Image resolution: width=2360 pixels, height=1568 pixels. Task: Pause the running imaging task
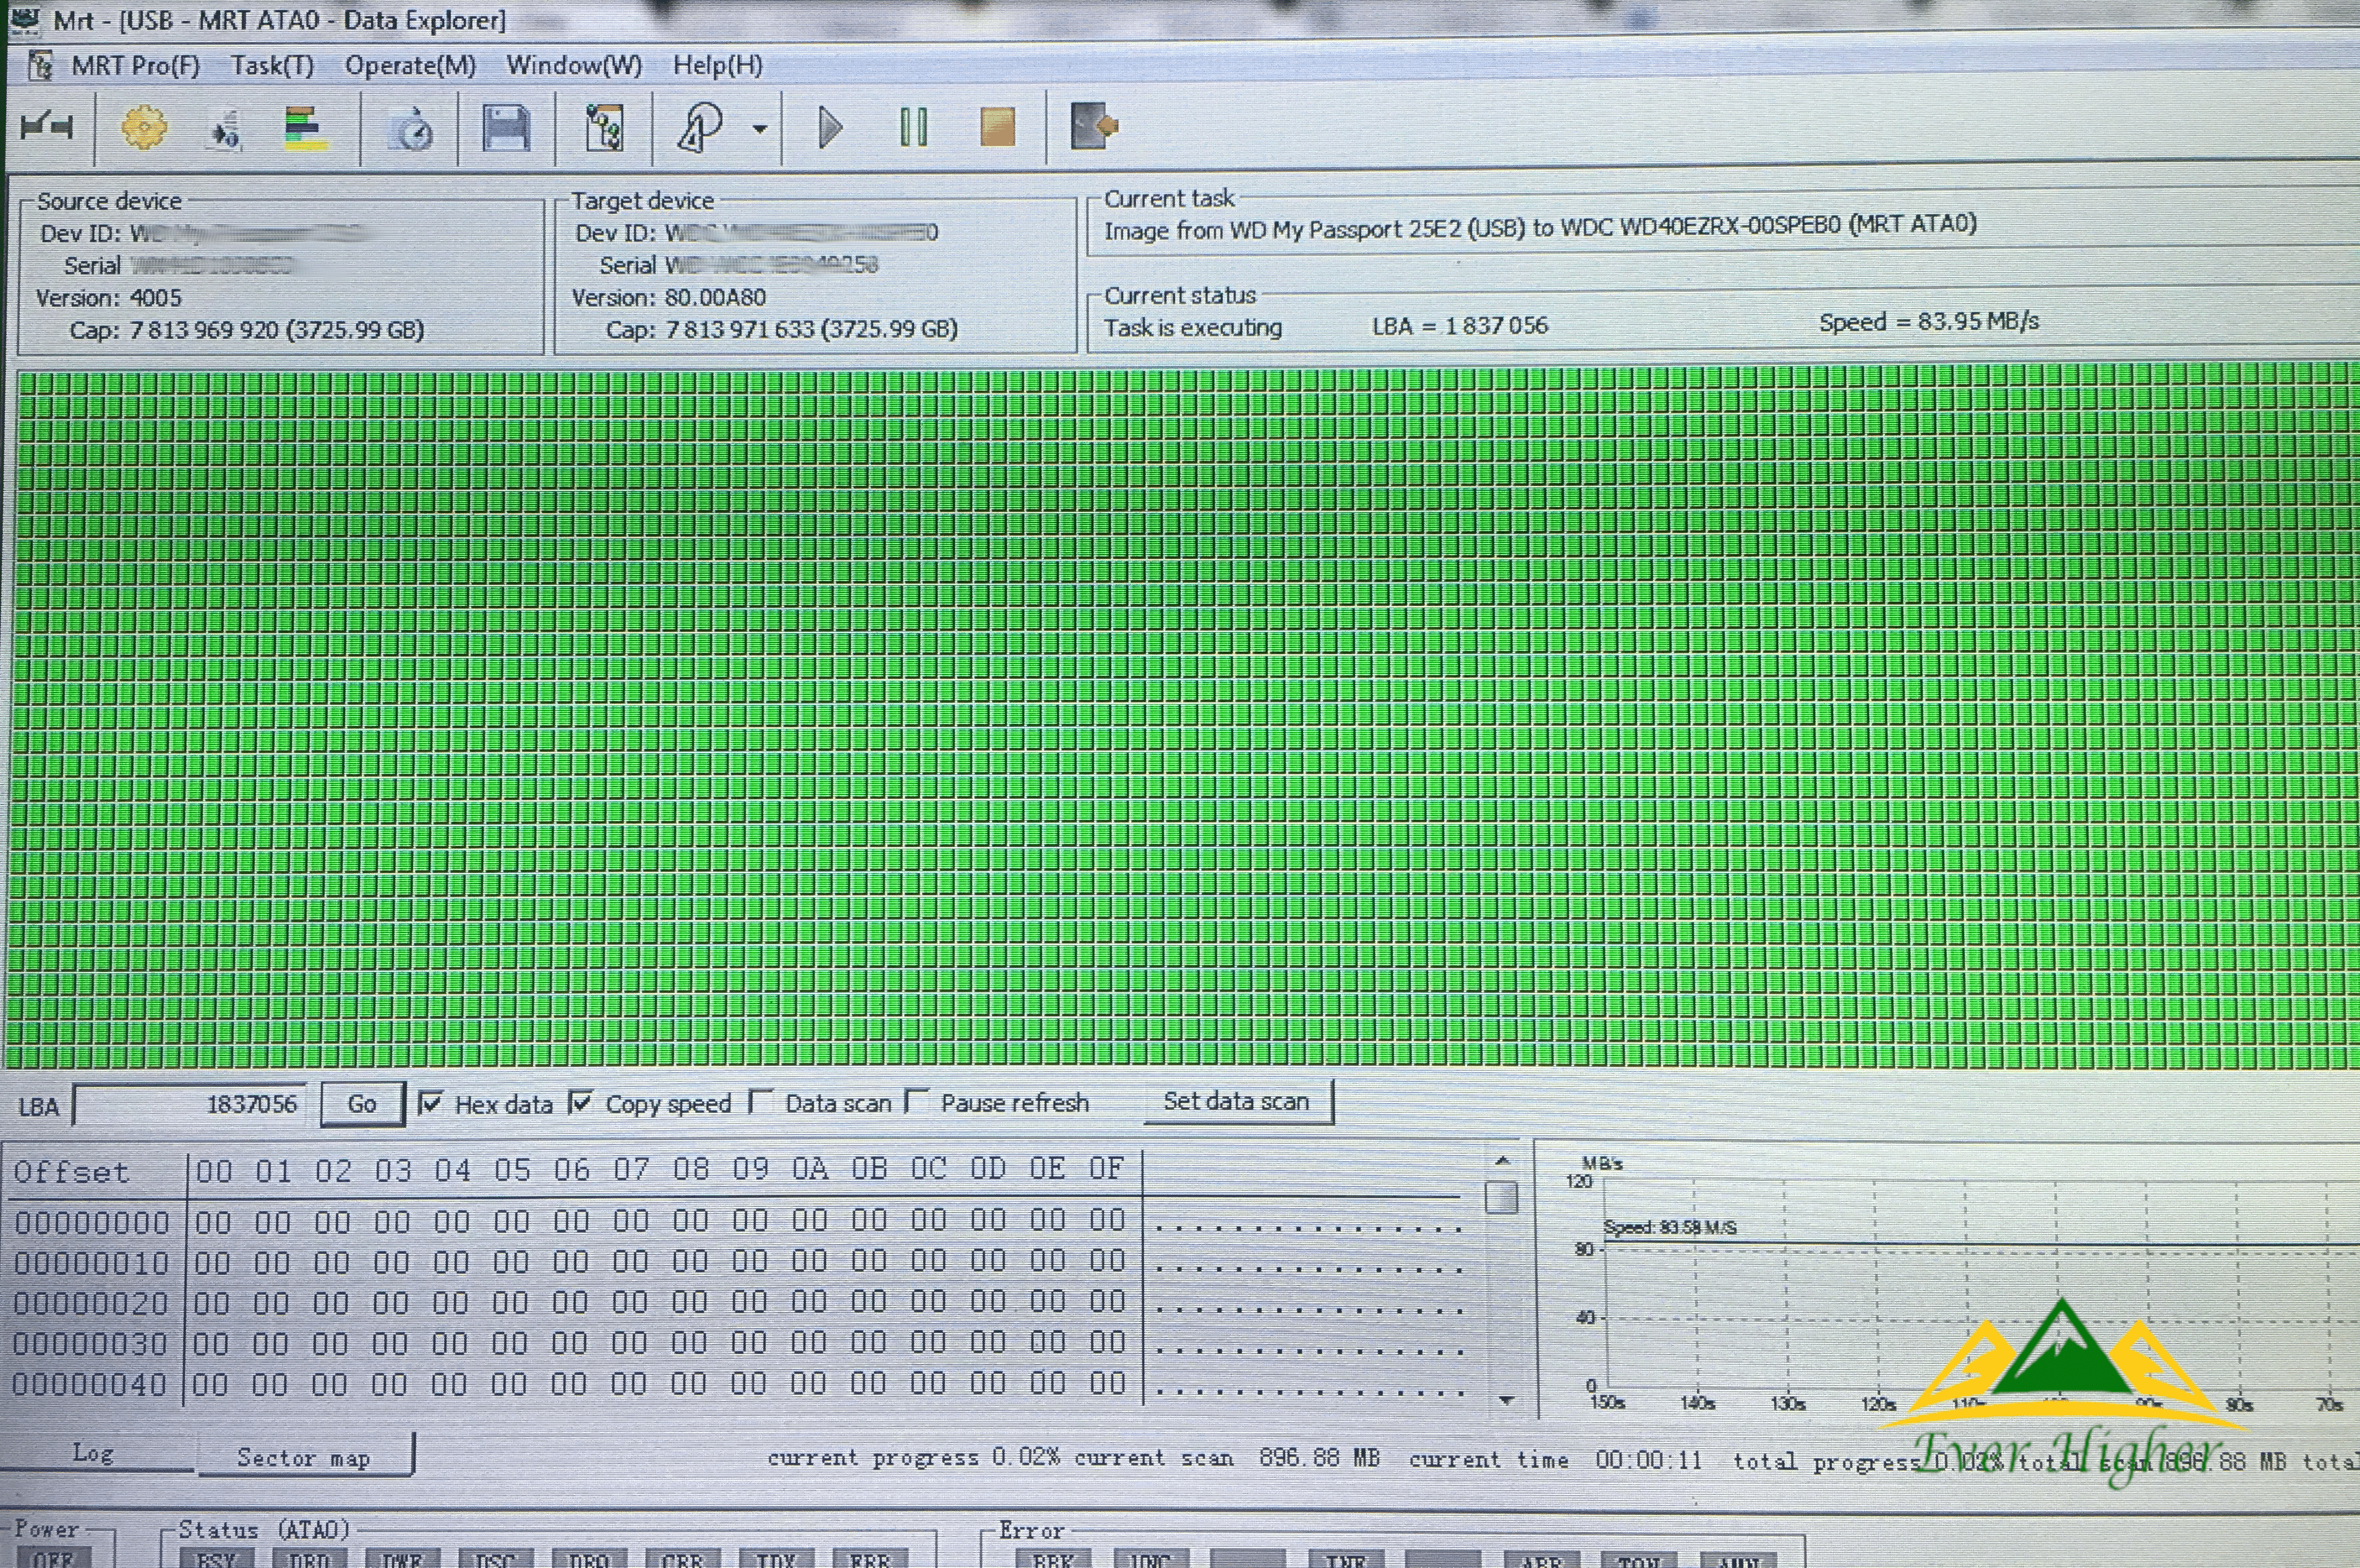click(x=913, y=127)
